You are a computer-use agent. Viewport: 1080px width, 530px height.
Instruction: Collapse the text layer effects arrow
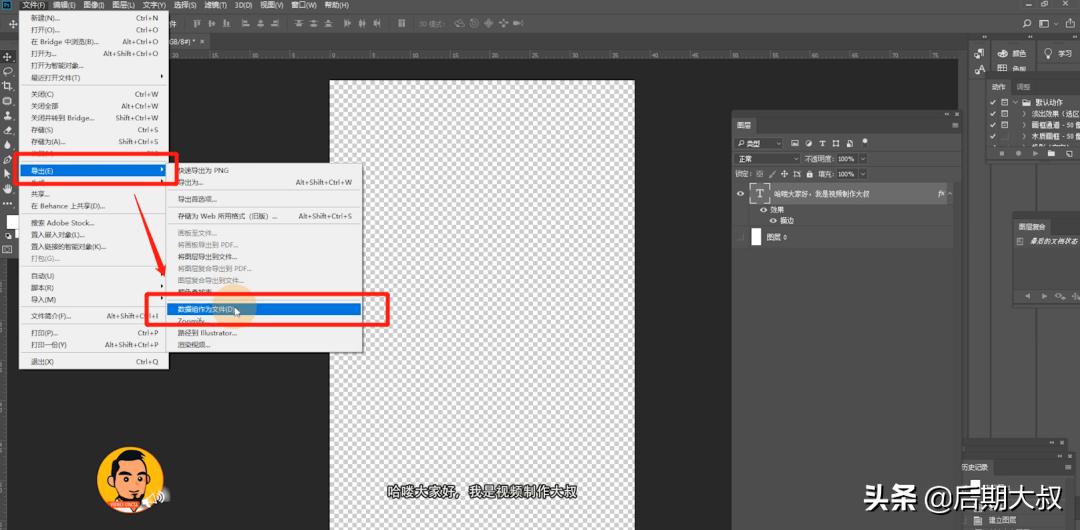(x=950, y=194)
